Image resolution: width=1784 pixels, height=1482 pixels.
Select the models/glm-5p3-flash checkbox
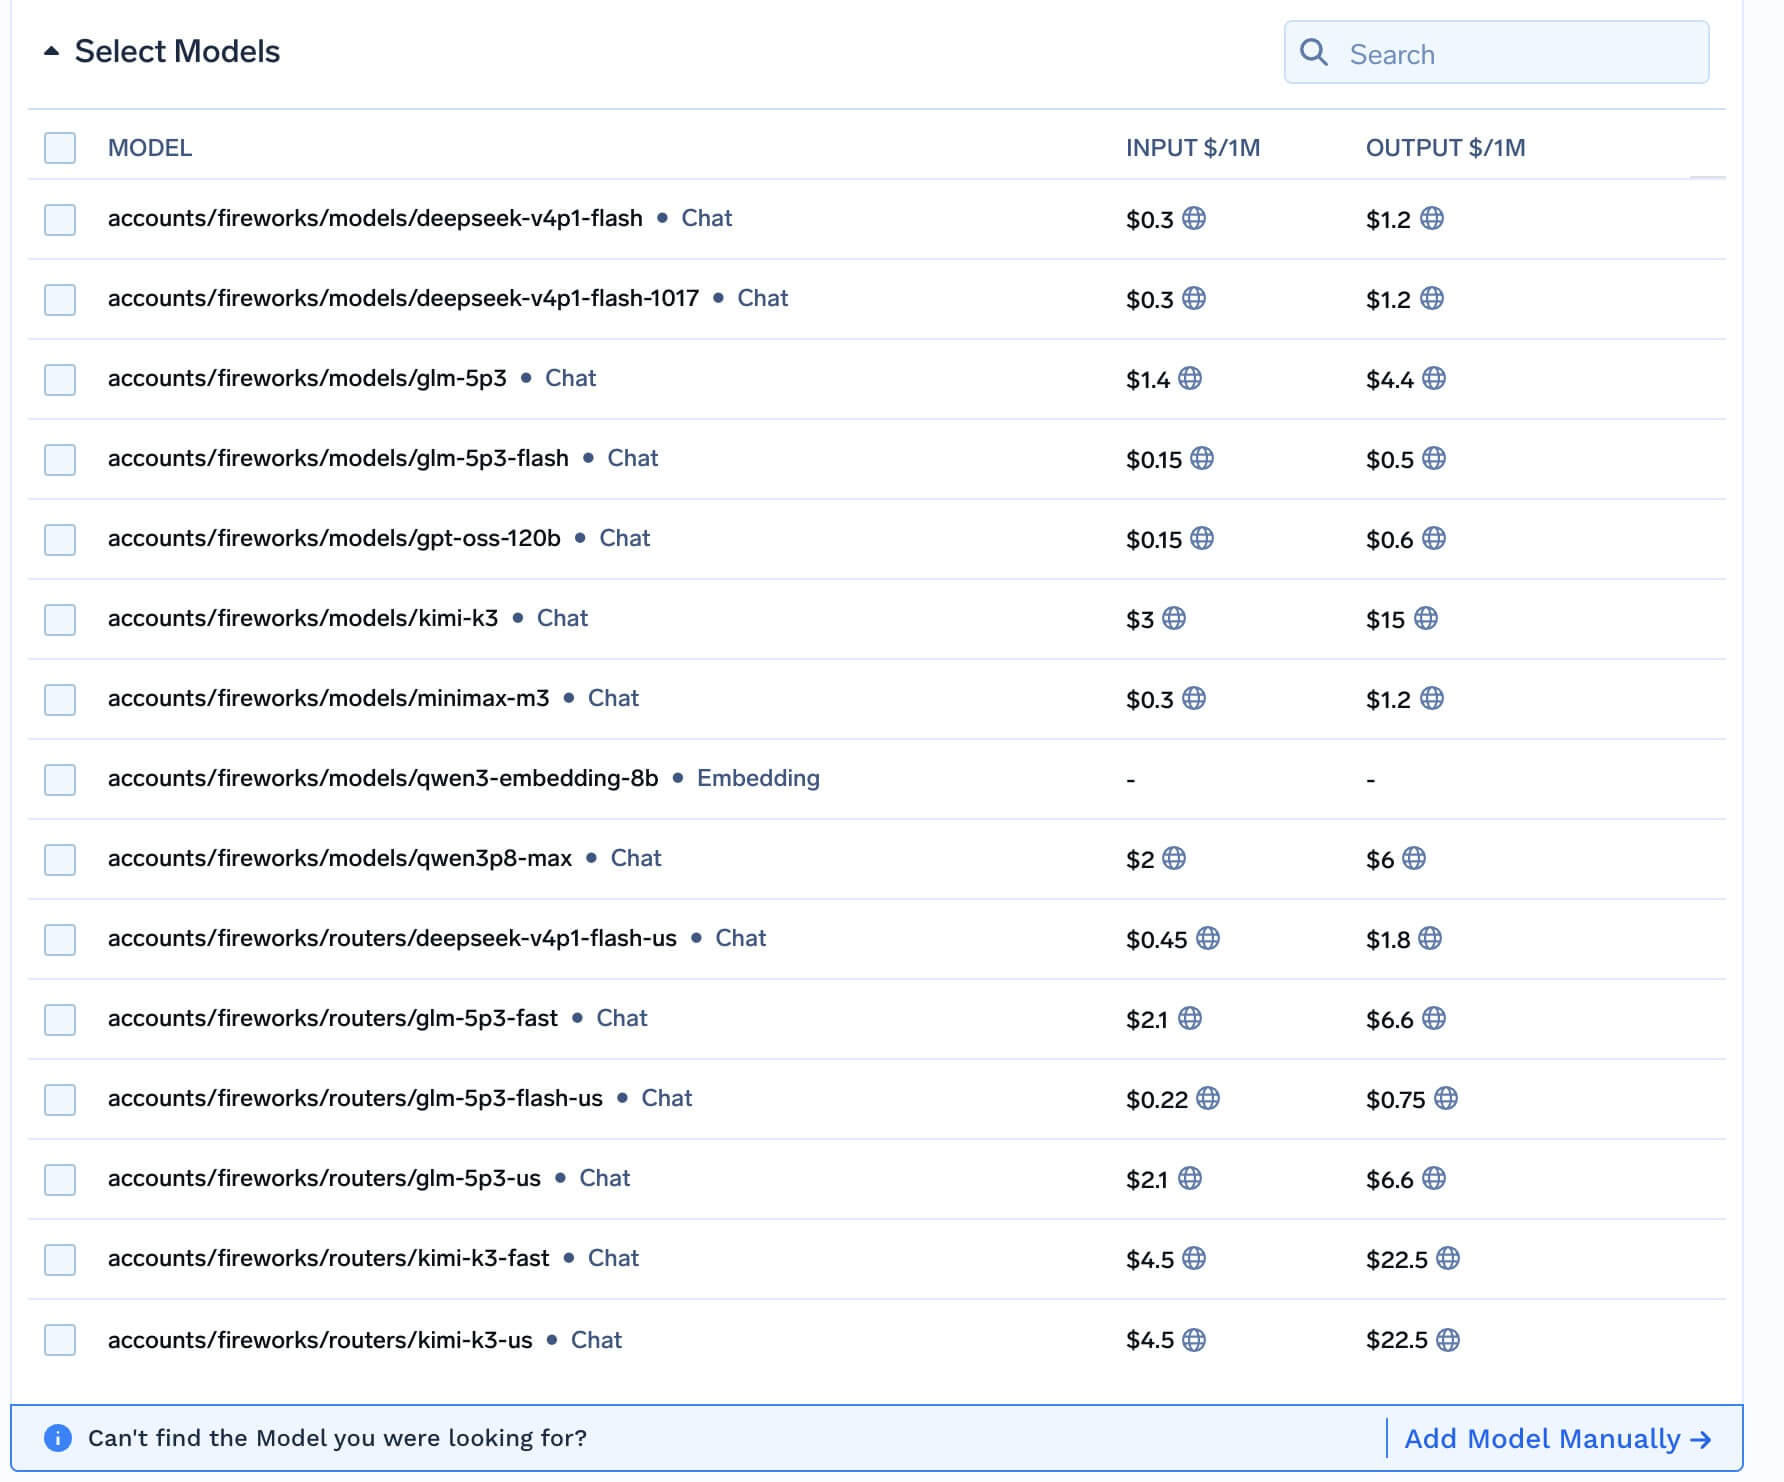click(60, 460)
